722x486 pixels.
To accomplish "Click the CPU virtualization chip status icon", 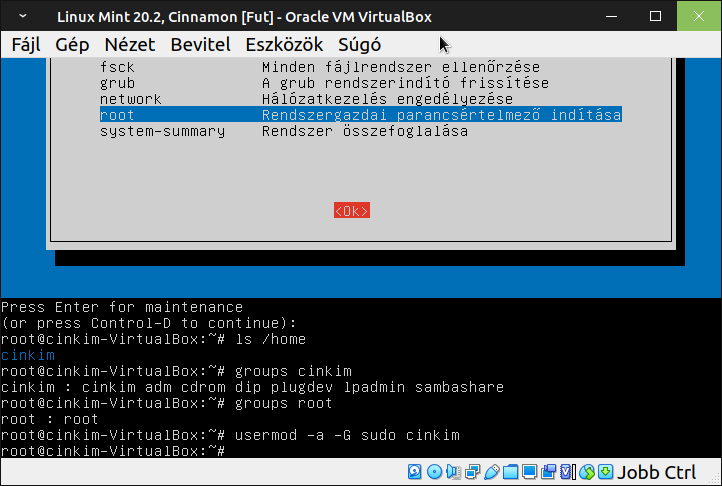I will click(x=567, y=472).
